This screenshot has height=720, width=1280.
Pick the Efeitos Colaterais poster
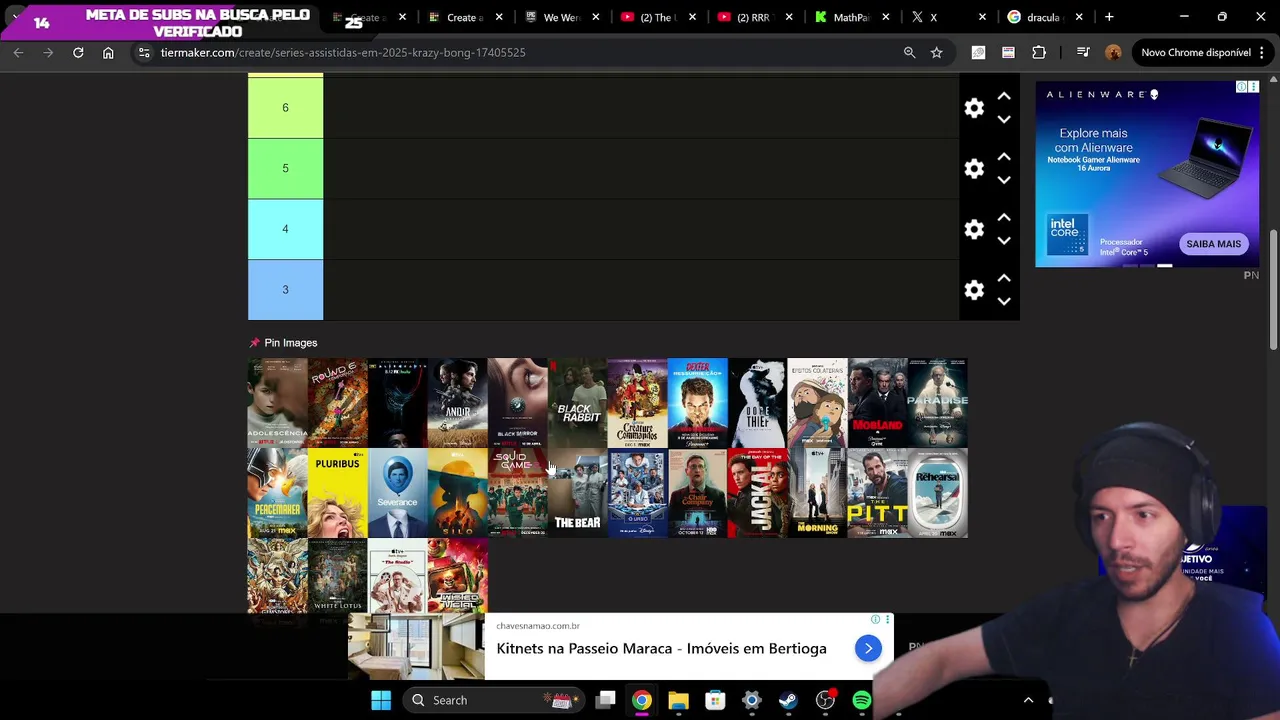click(818, 403)
